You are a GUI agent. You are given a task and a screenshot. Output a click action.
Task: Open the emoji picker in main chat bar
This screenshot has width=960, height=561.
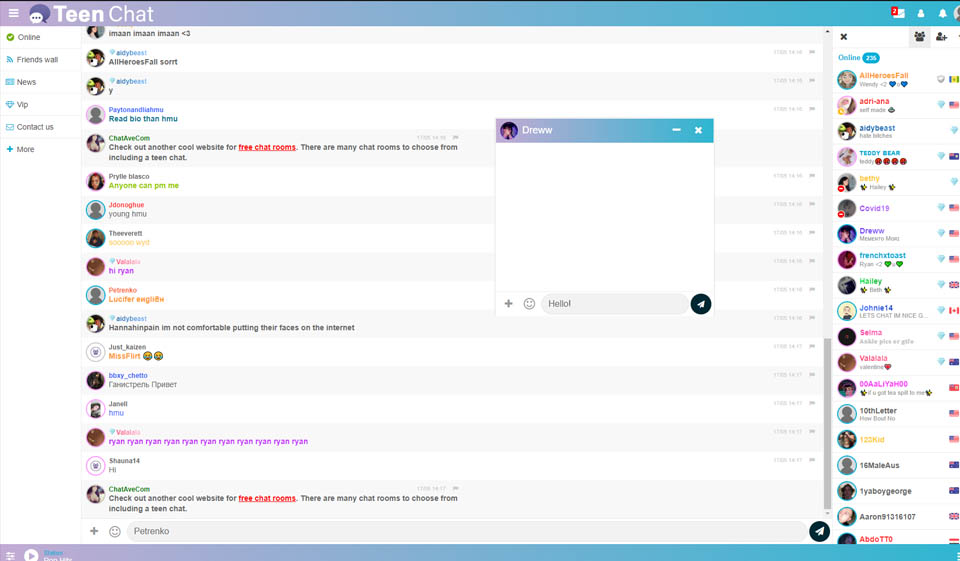(115, 532)
